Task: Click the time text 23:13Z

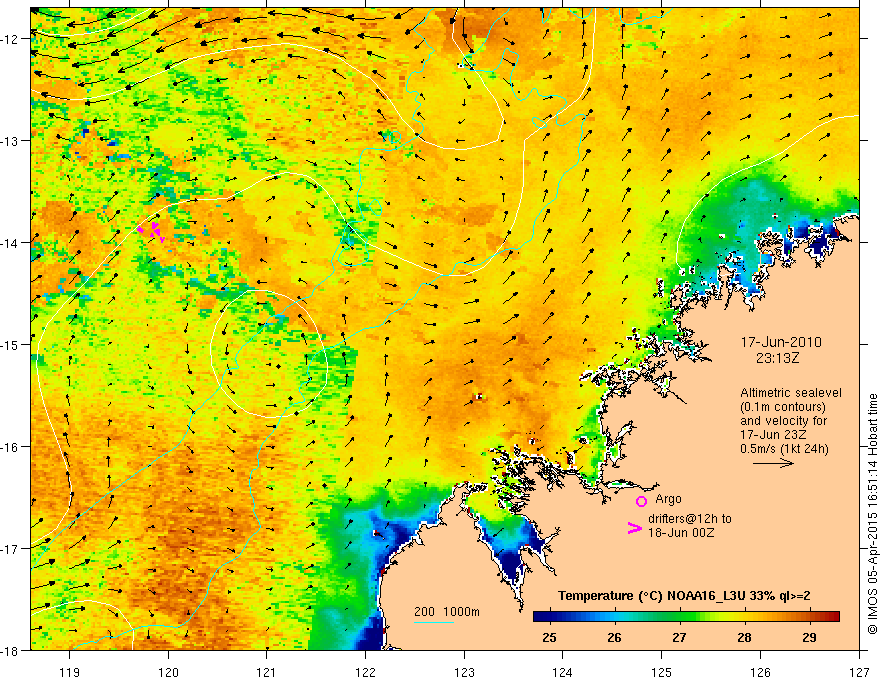Action: tap(777, 358)
